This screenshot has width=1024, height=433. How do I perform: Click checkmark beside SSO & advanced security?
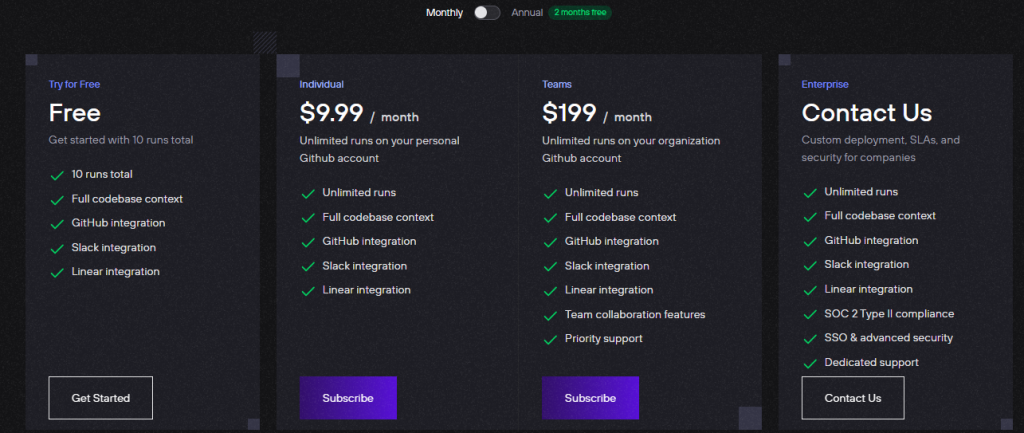pos(809,338)
